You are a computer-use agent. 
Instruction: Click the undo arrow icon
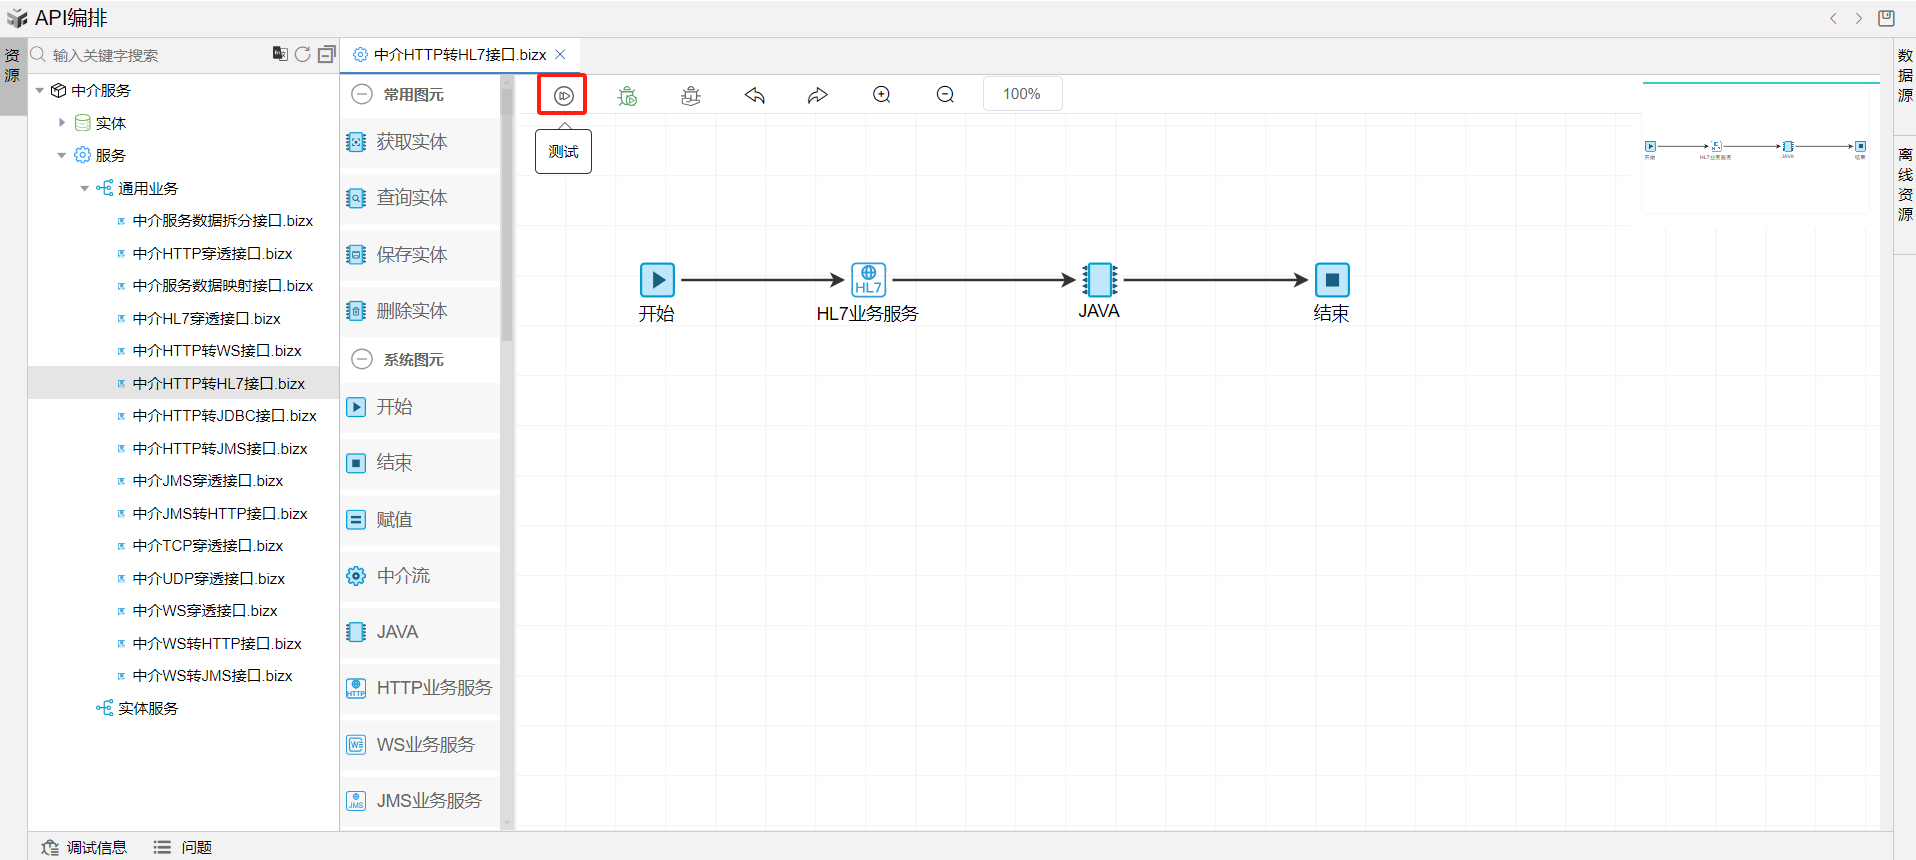pyautogui.click(x=755, y=95)
